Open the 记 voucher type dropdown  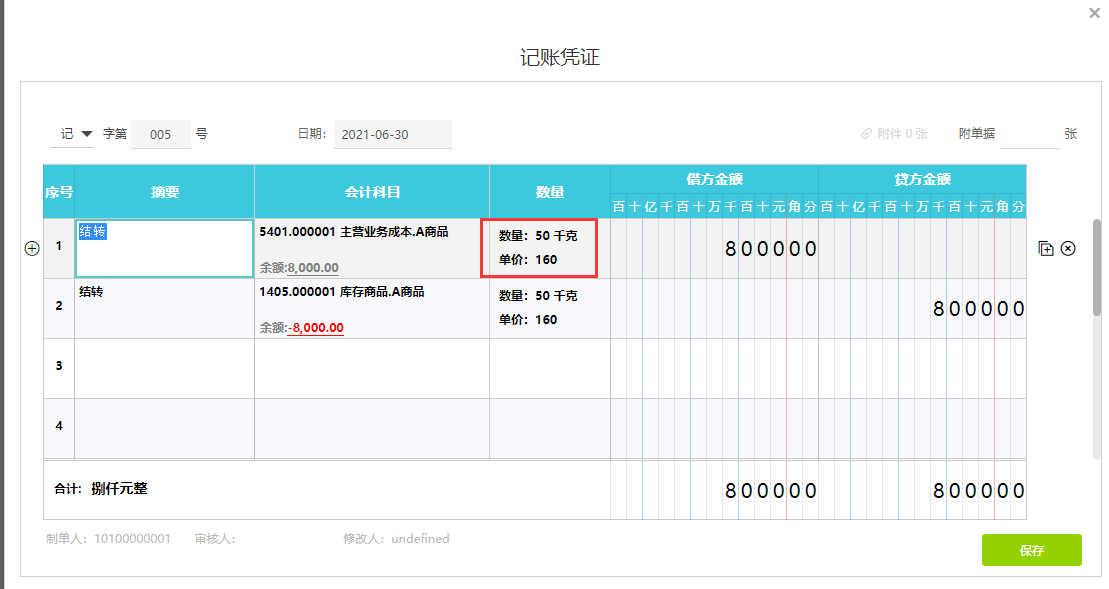pos(76,134)
